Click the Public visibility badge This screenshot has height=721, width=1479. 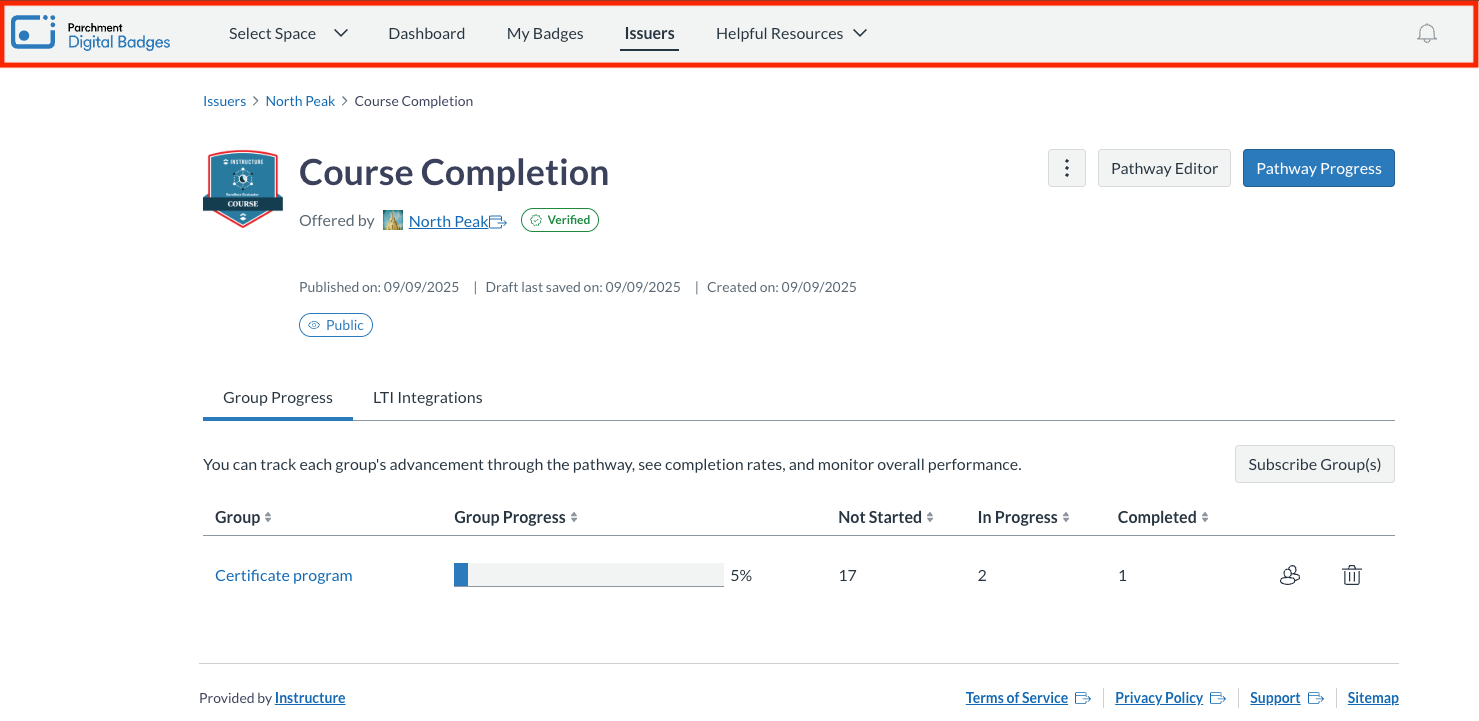coord(335,324)
